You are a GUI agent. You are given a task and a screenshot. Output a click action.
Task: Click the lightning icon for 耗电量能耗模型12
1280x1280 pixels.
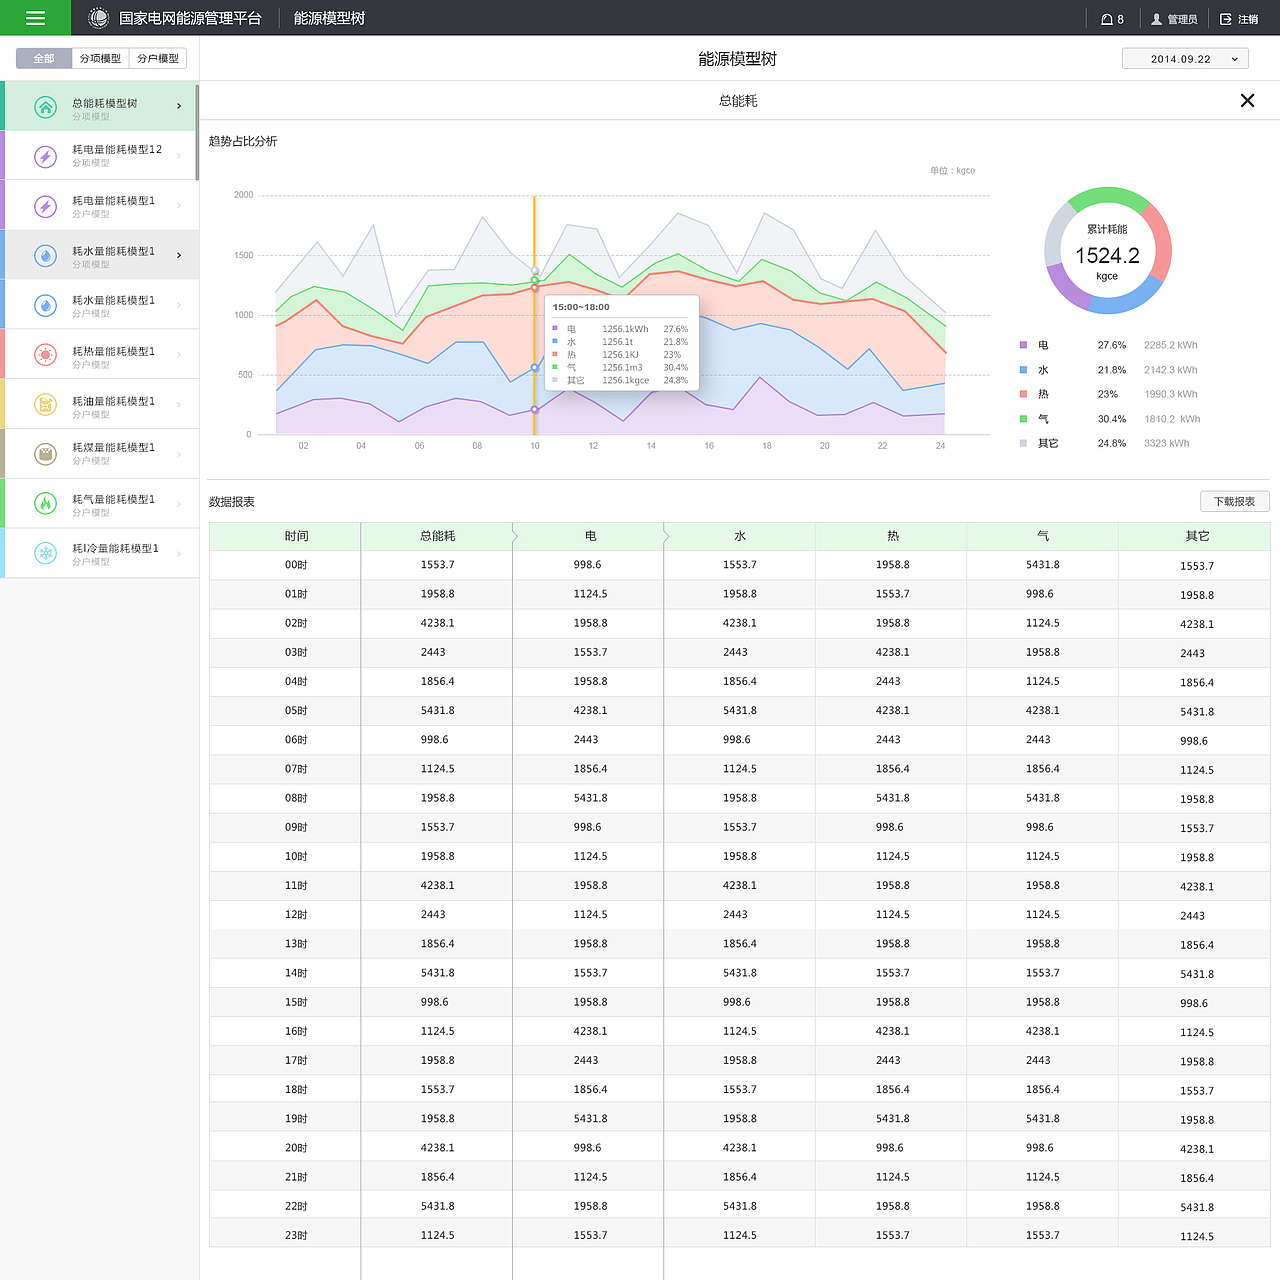[x=46, y=156]
